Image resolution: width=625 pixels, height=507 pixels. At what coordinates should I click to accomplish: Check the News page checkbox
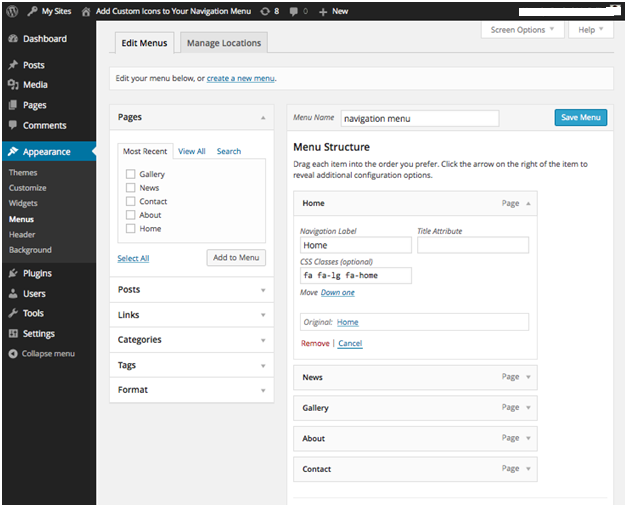pos(130,188)
